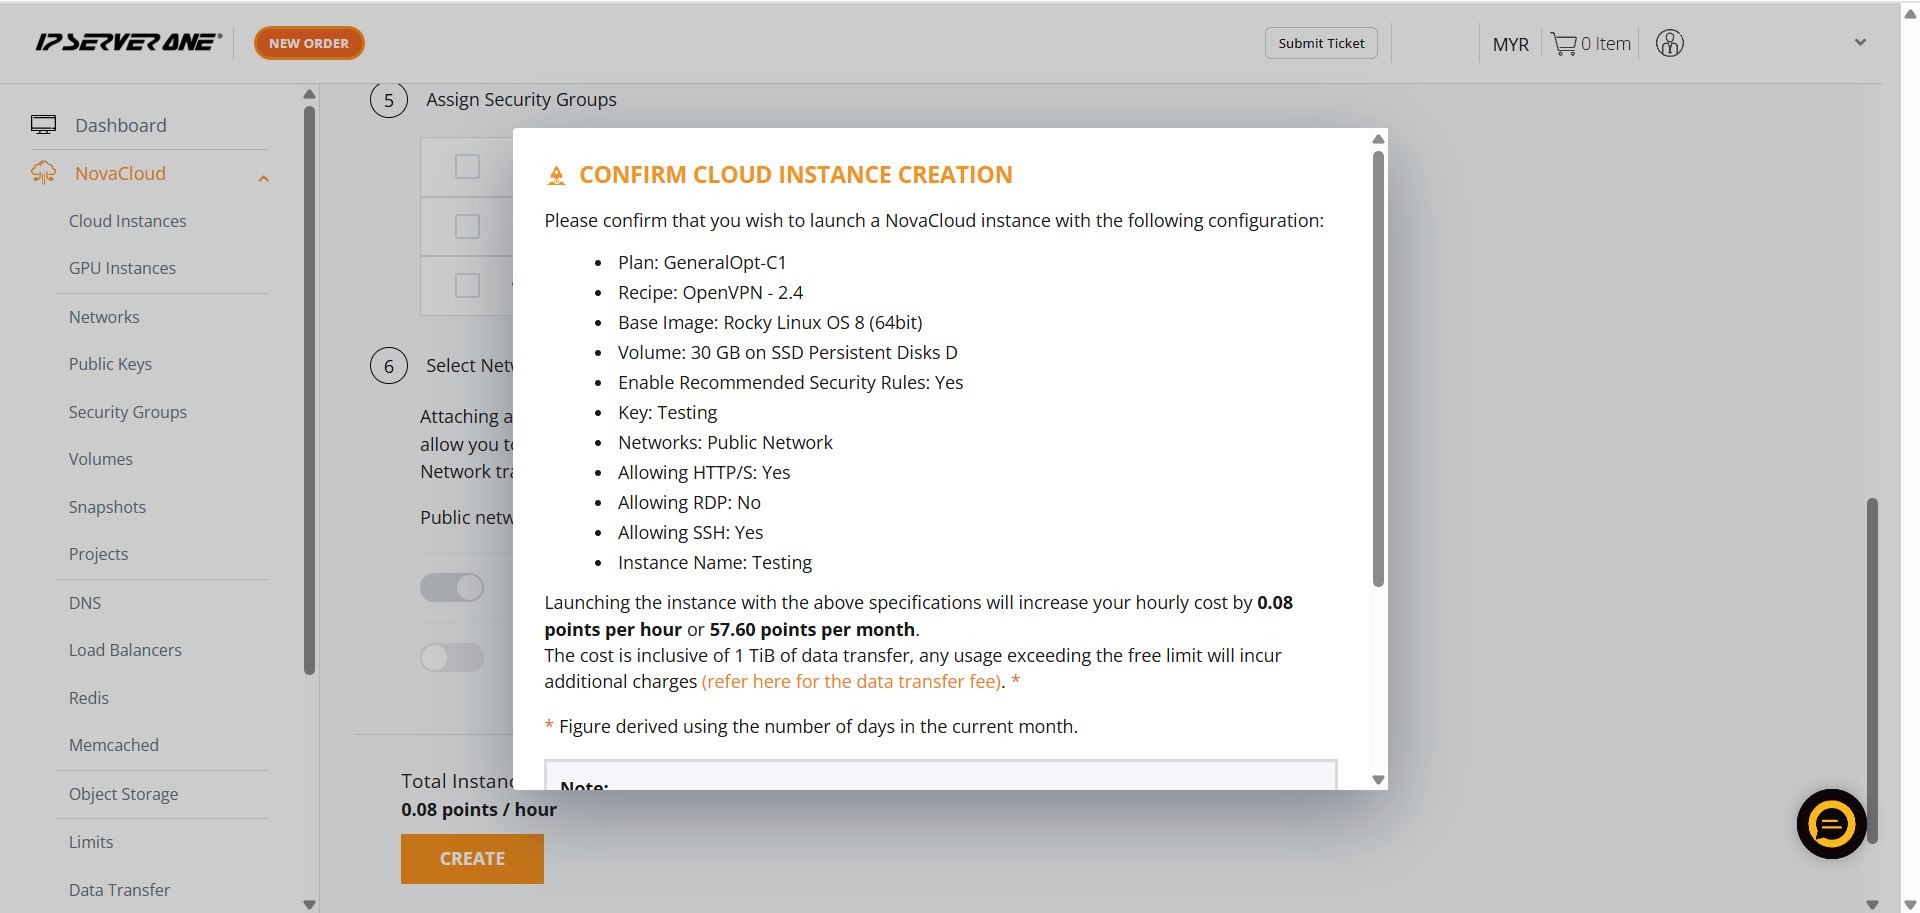
Task: Toggle the enabled public network switch
Action: tap(452, 587)
